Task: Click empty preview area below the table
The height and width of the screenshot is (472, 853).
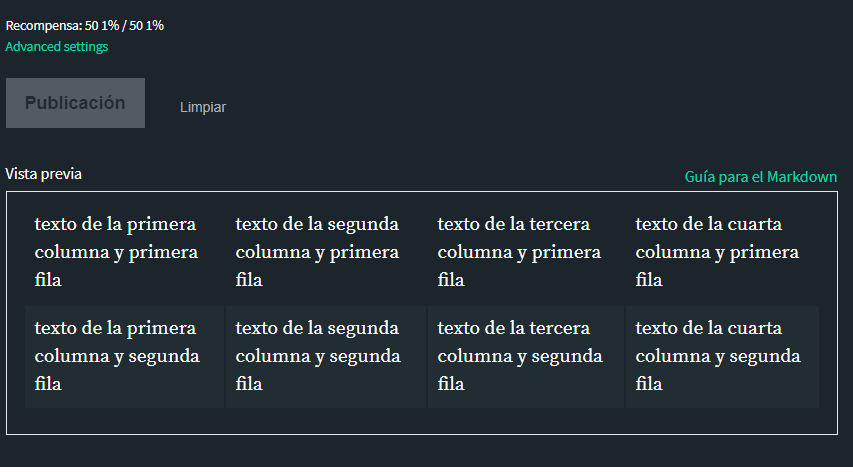Action: coord(422,421)
